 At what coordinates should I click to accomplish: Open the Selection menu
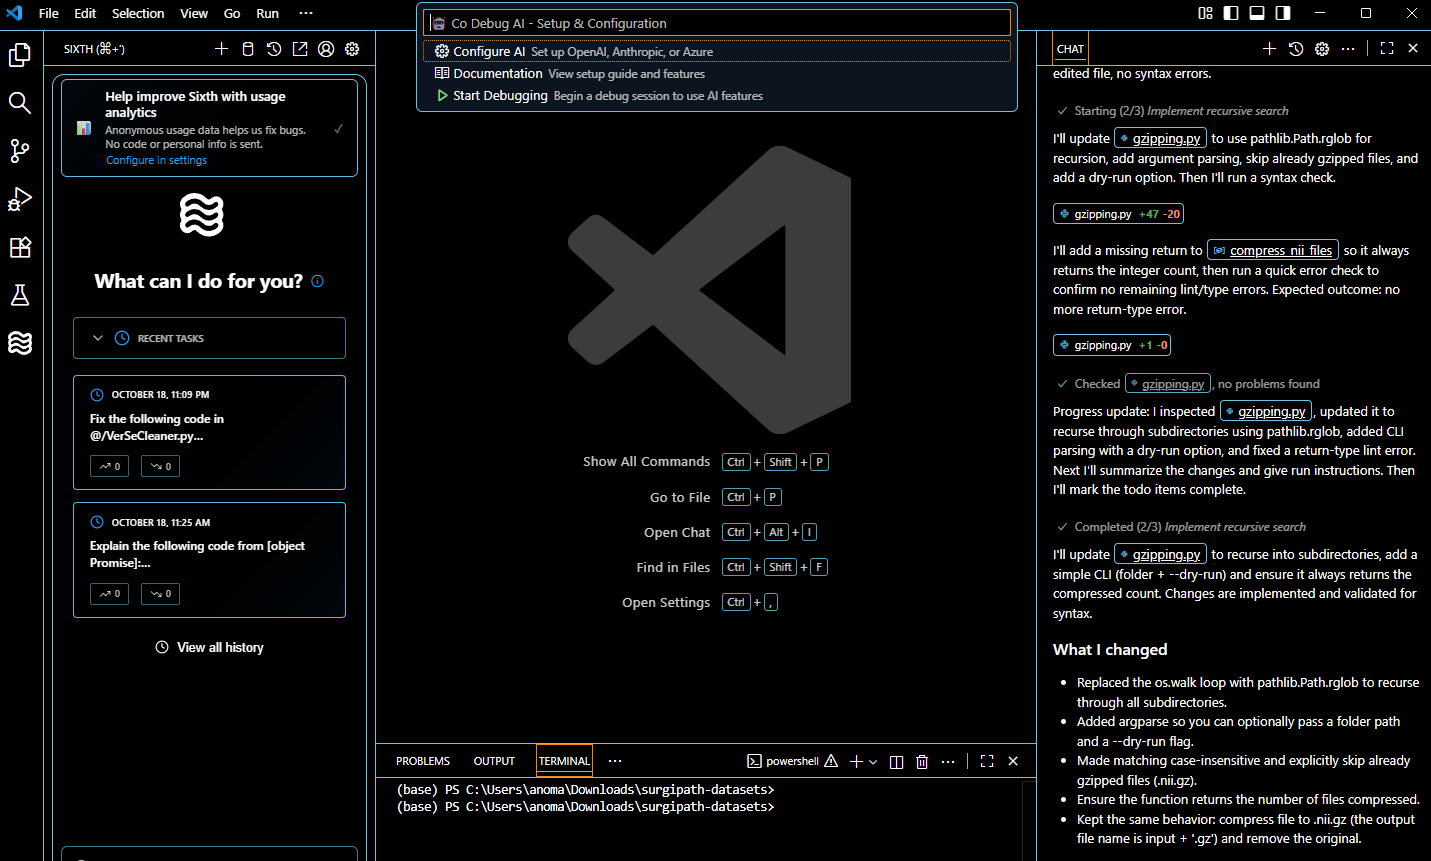[138, 13]
